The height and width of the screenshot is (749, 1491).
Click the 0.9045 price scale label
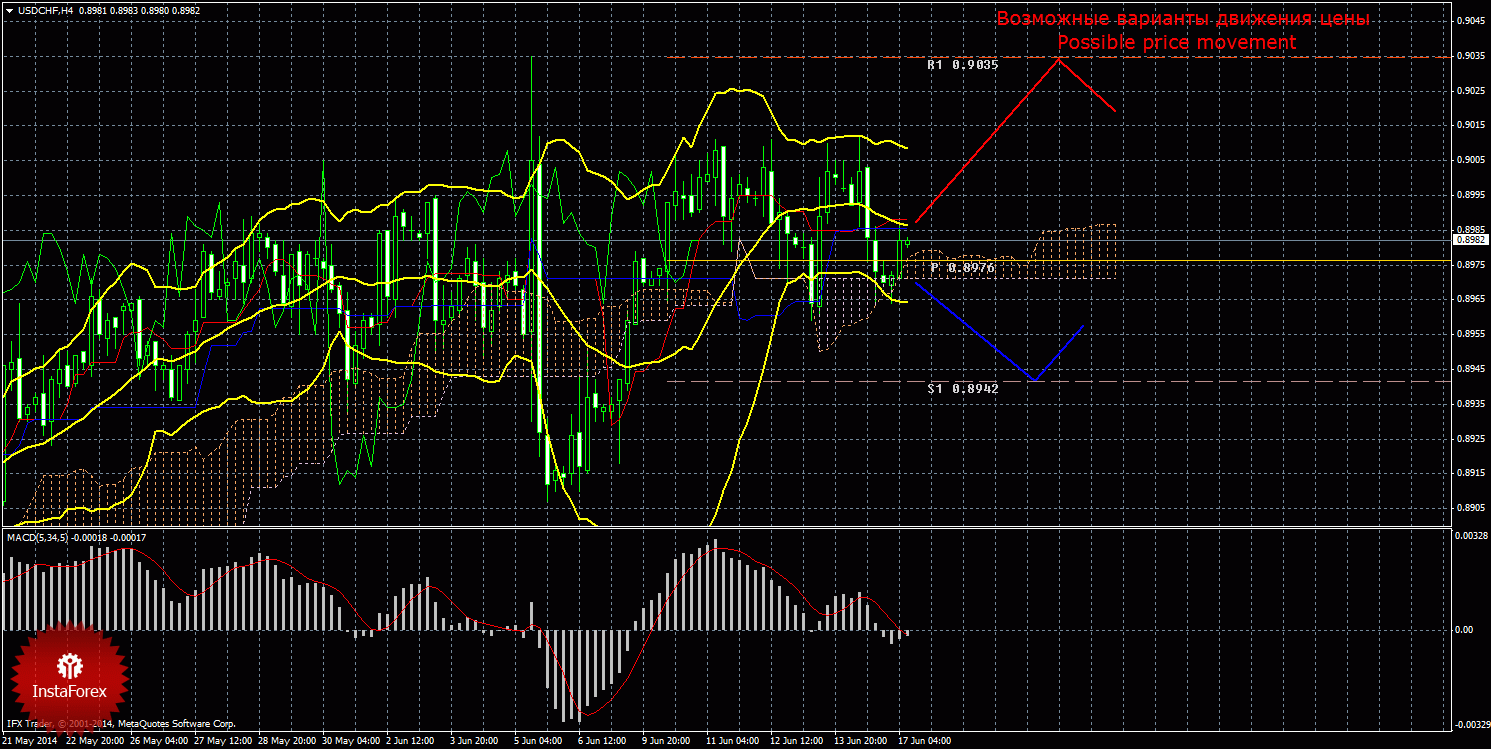(1468, 21)
